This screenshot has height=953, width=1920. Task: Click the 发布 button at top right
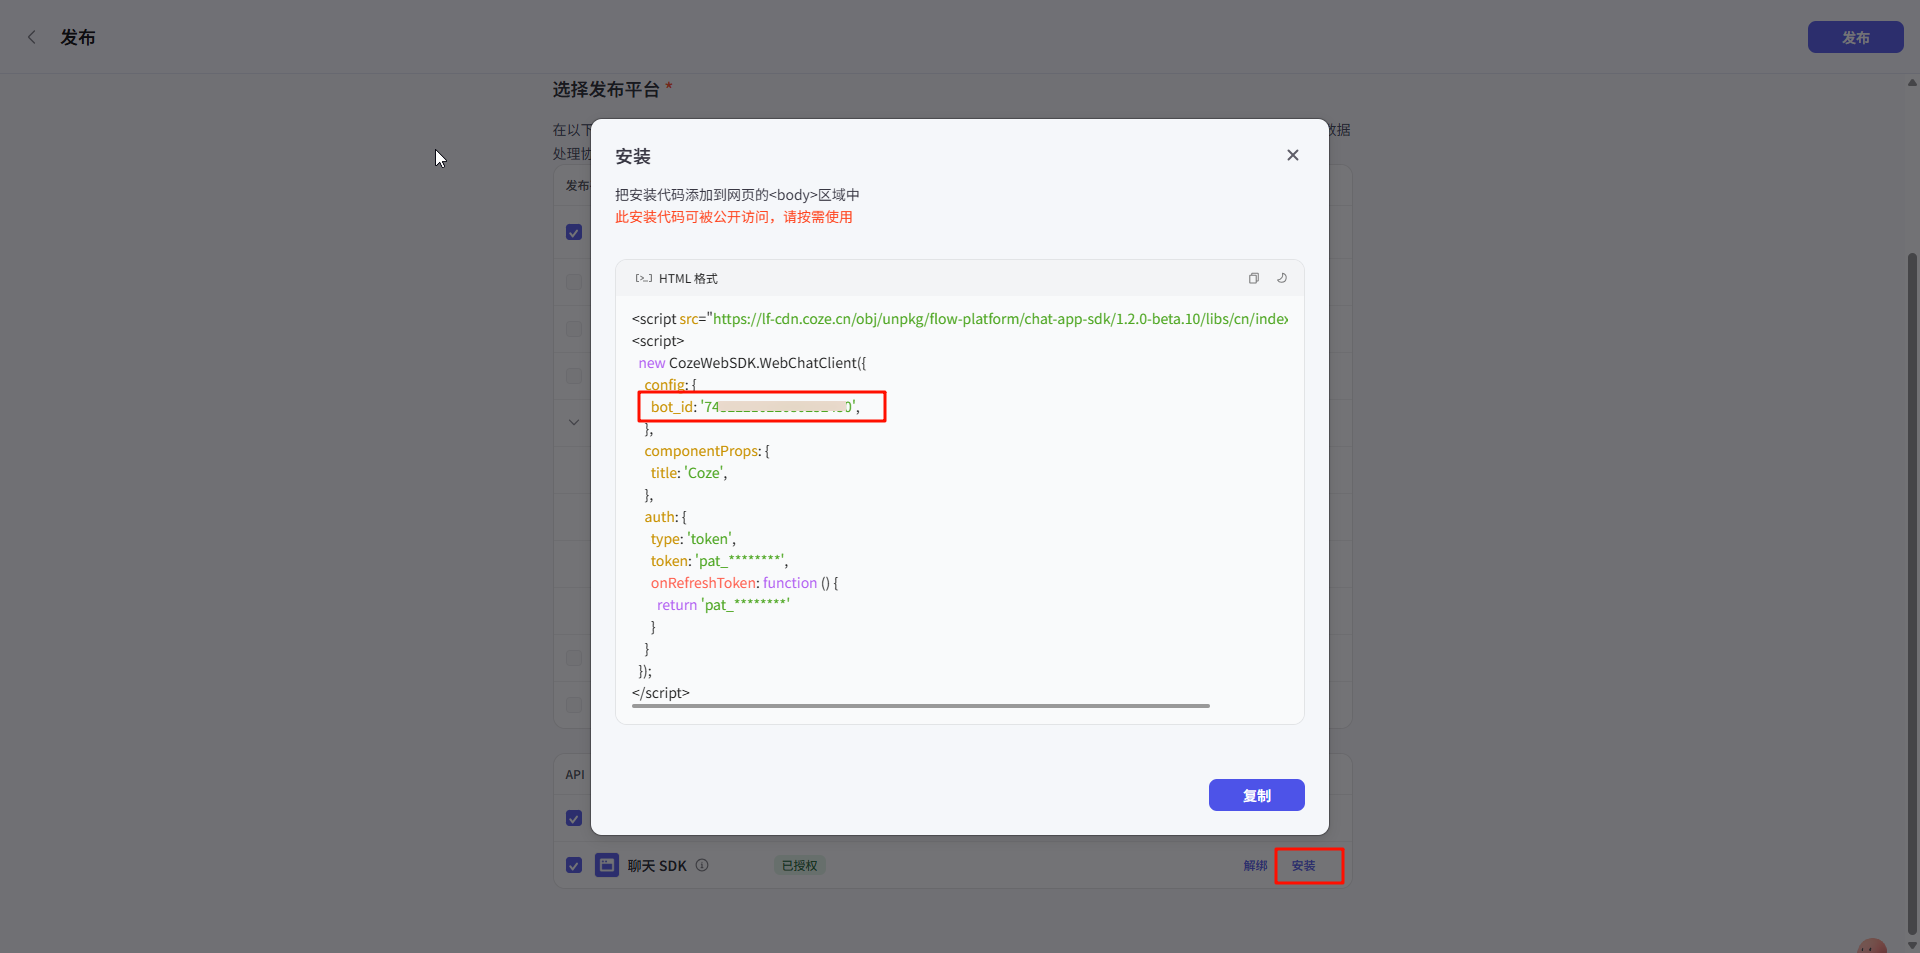point(1855,37)
